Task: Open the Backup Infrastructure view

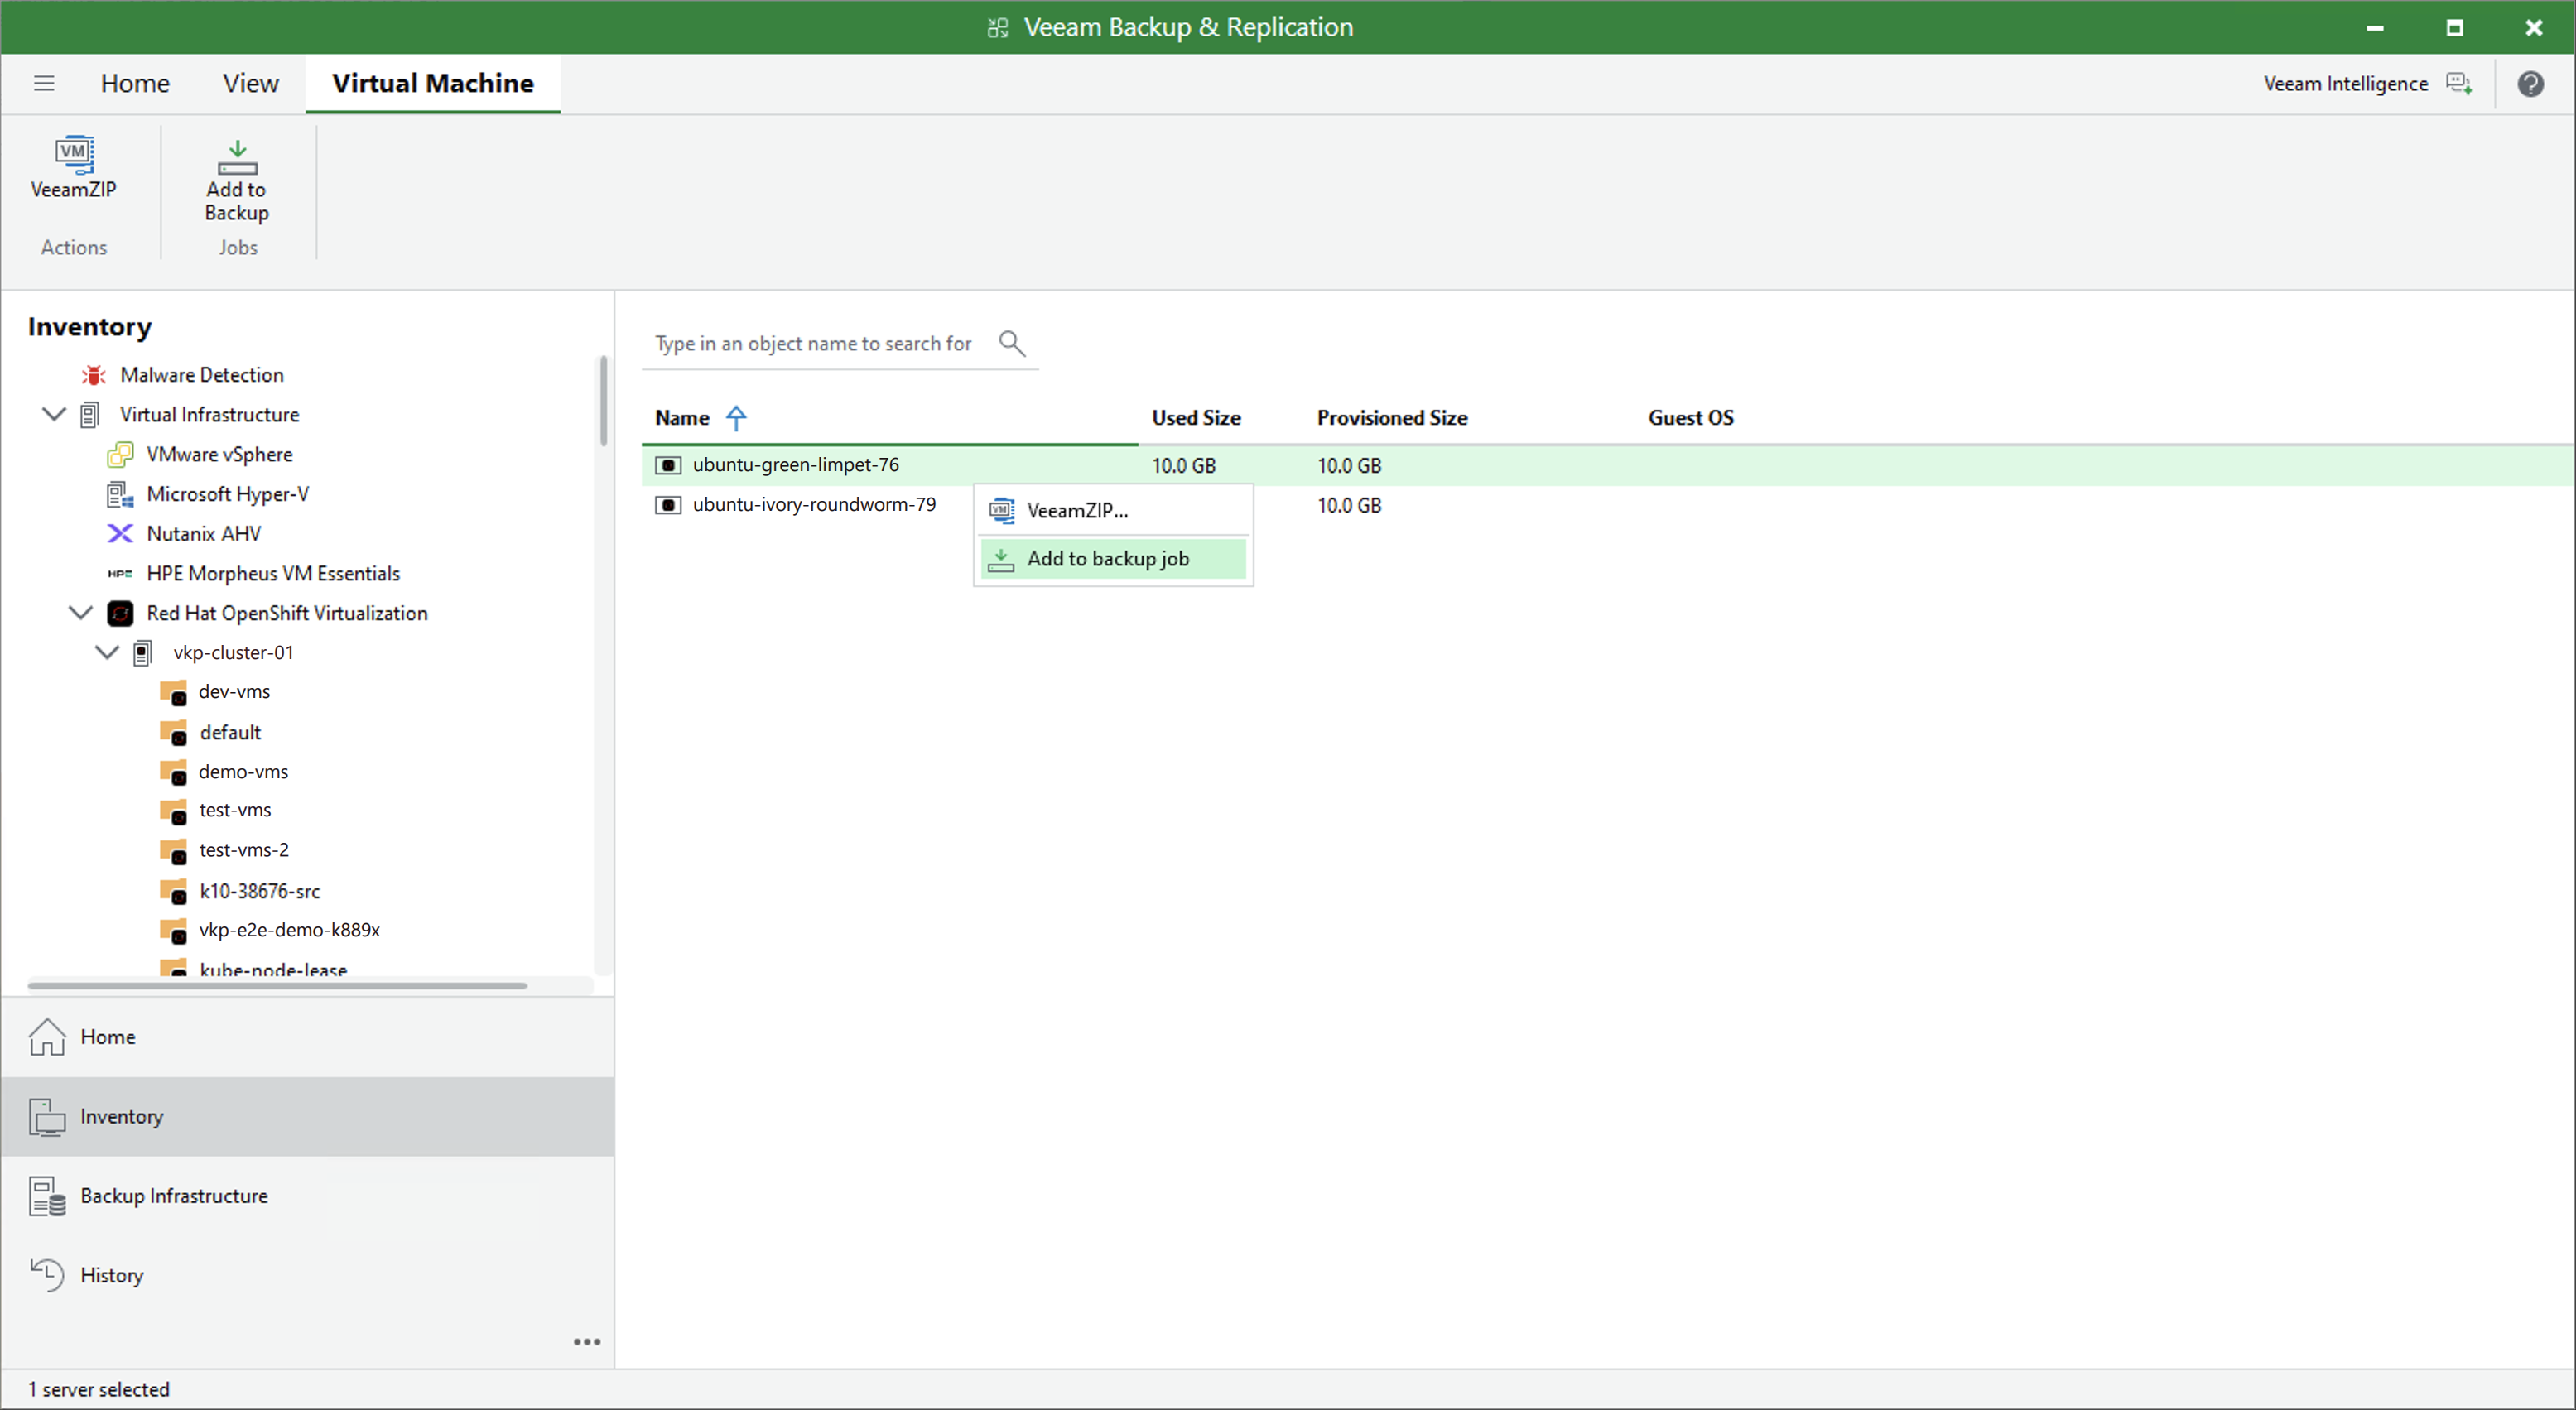Action: [308, 1196]
